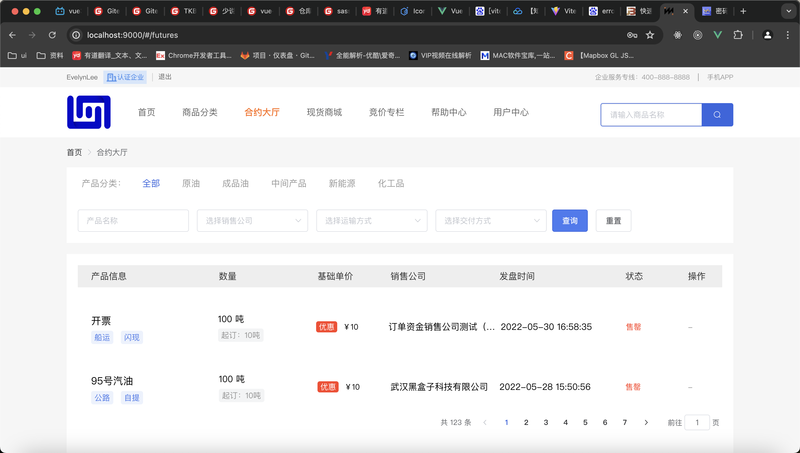
Task: Bookmark this page using star icon
Action: click(651, 34)
